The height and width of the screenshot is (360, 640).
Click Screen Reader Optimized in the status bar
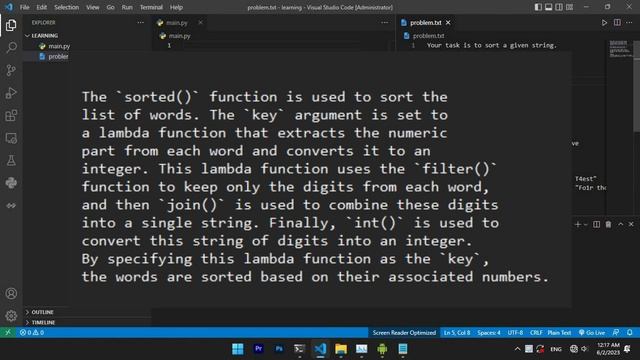click(x=404, y=332)
